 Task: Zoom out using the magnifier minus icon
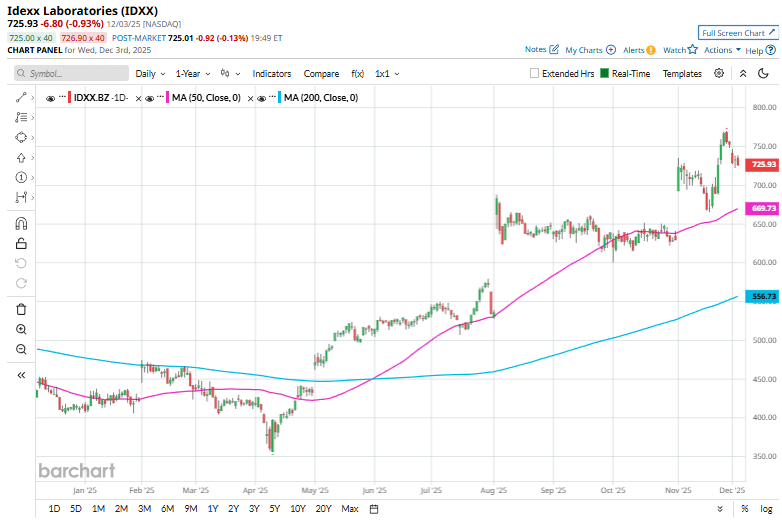click(21, 349)
